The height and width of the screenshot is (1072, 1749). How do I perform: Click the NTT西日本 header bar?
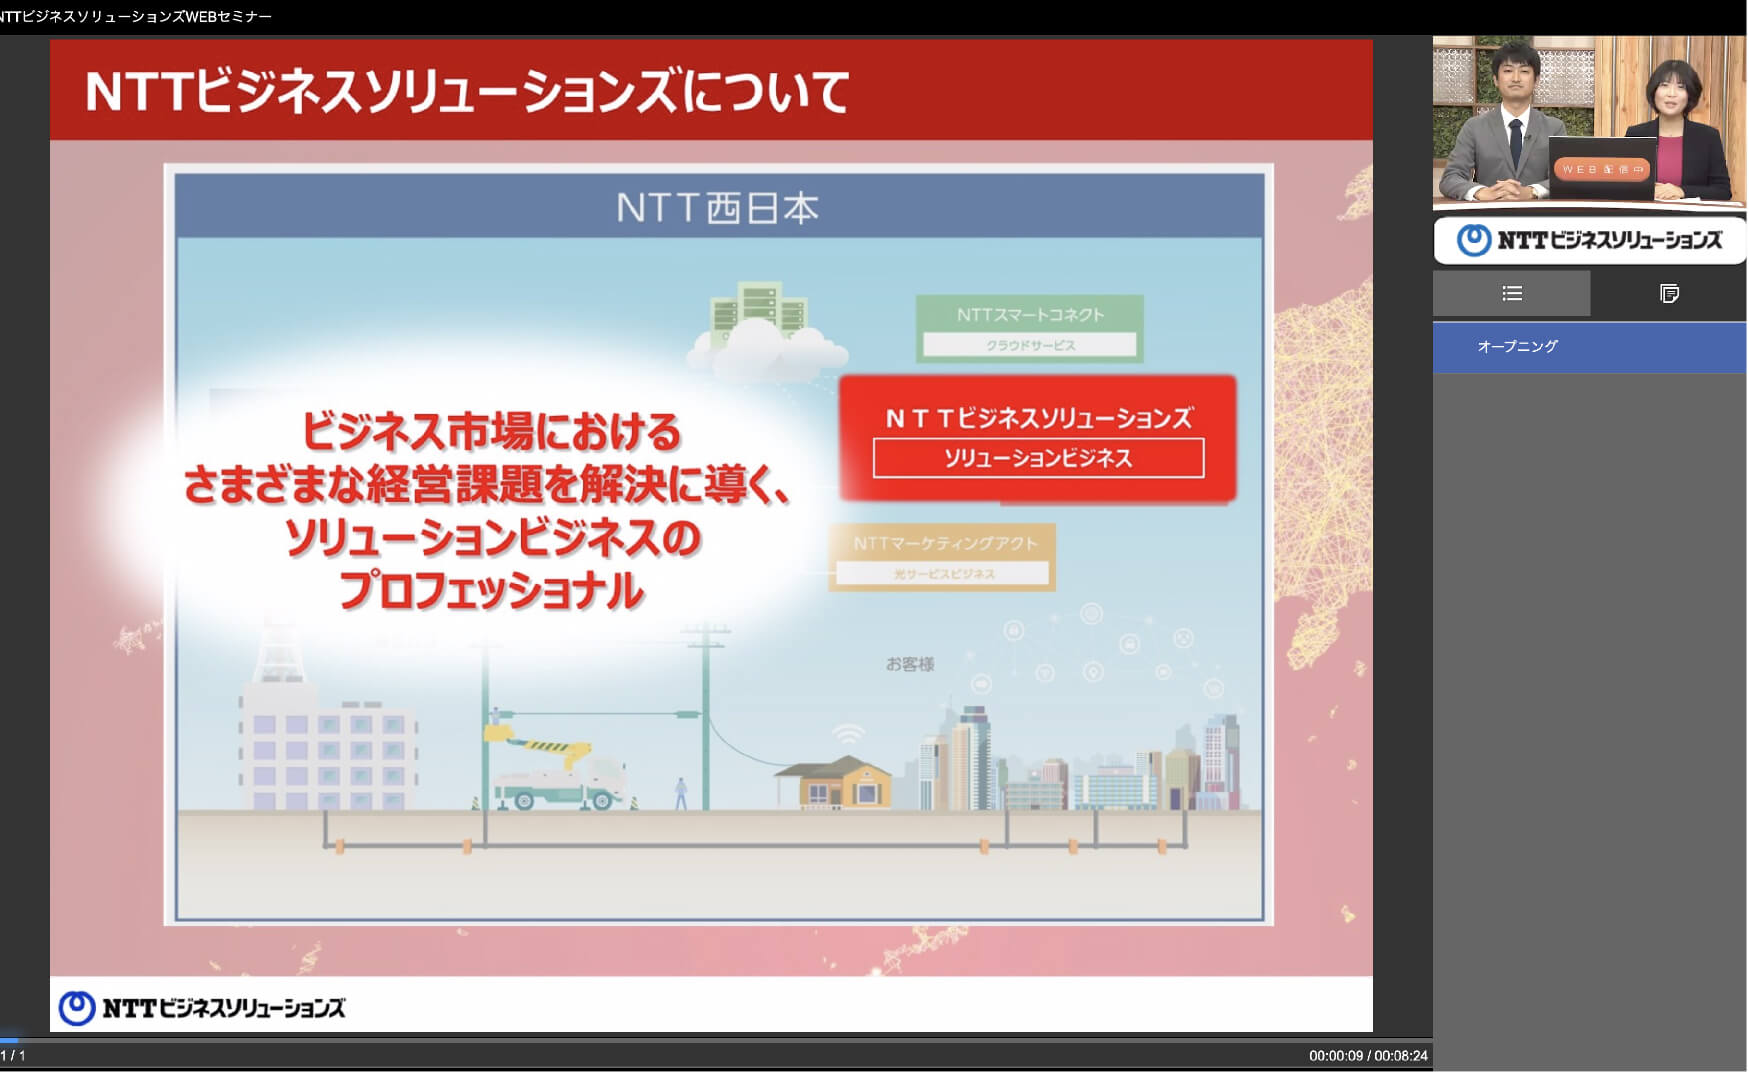coord(718,208)
